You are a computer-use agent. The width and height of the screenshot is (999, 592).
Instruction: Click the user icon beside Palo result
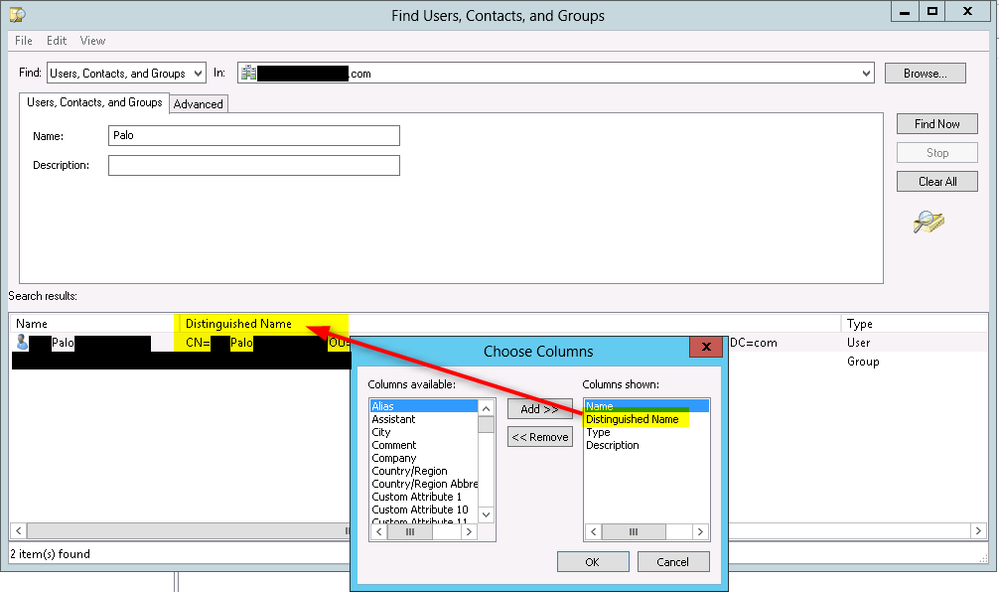pyautogui.click(x=21, y=343)
